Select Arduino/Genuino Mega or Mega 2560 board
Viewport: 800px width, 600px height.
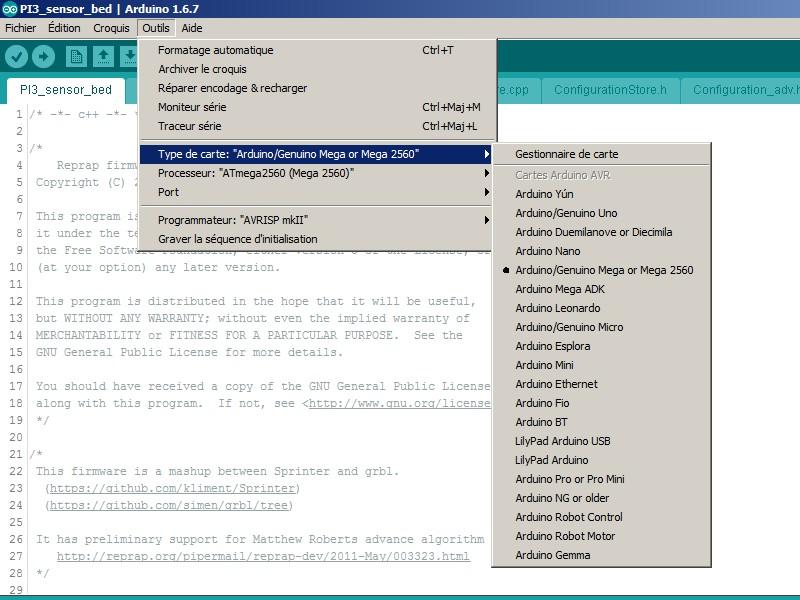click(602, 270)
